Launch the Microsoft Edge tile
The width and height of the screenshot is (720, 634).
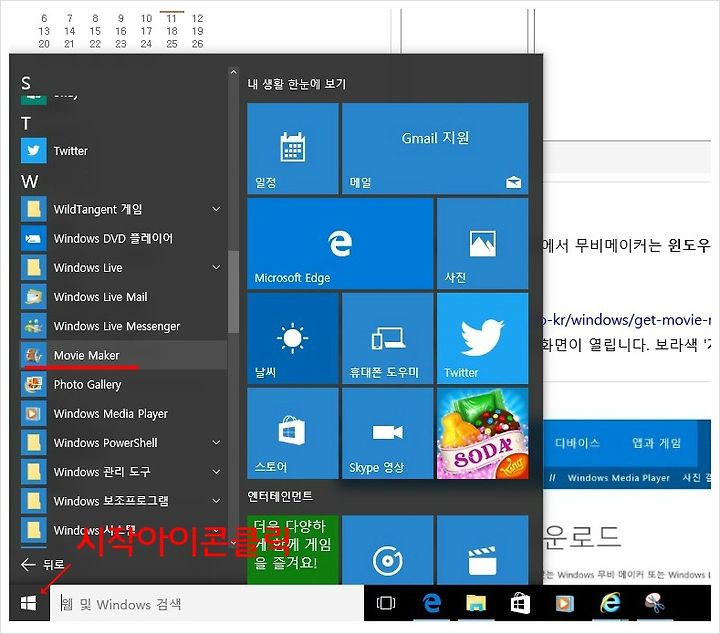340,244
